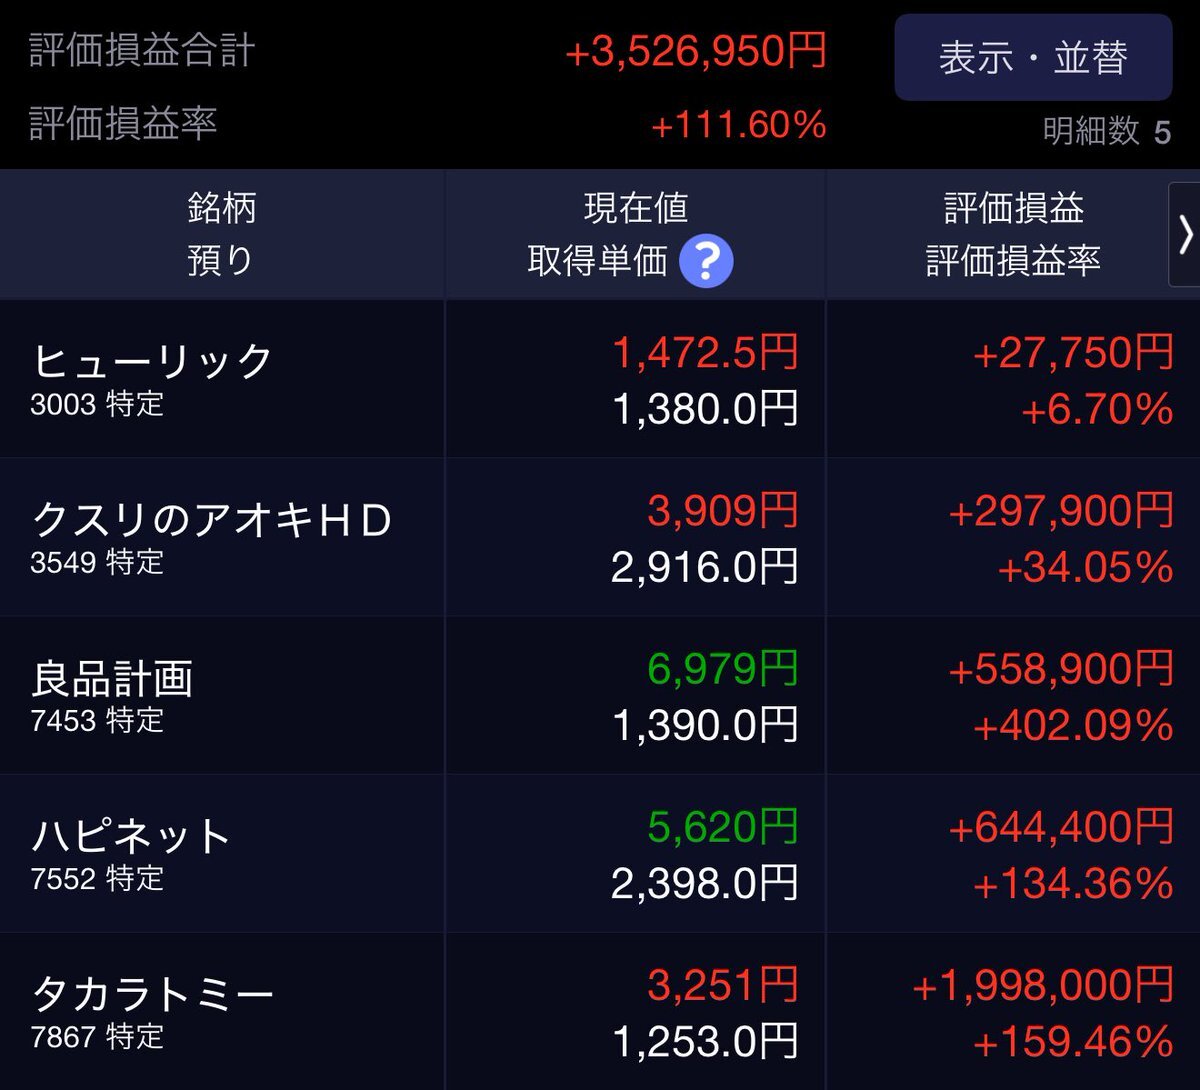This screenshot has width=1200, height=1090.
Task: Tap the 明細数 5 count label
Action: click(1106, 131)
